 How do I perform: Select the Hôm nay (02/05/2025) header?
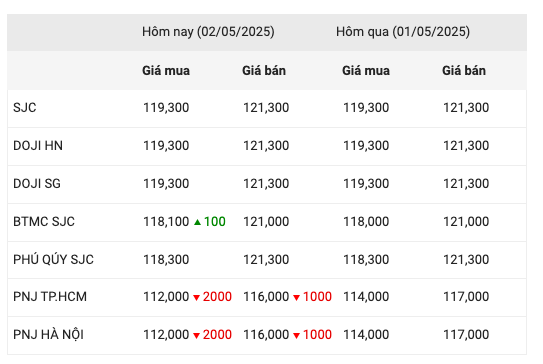(208, 32)
